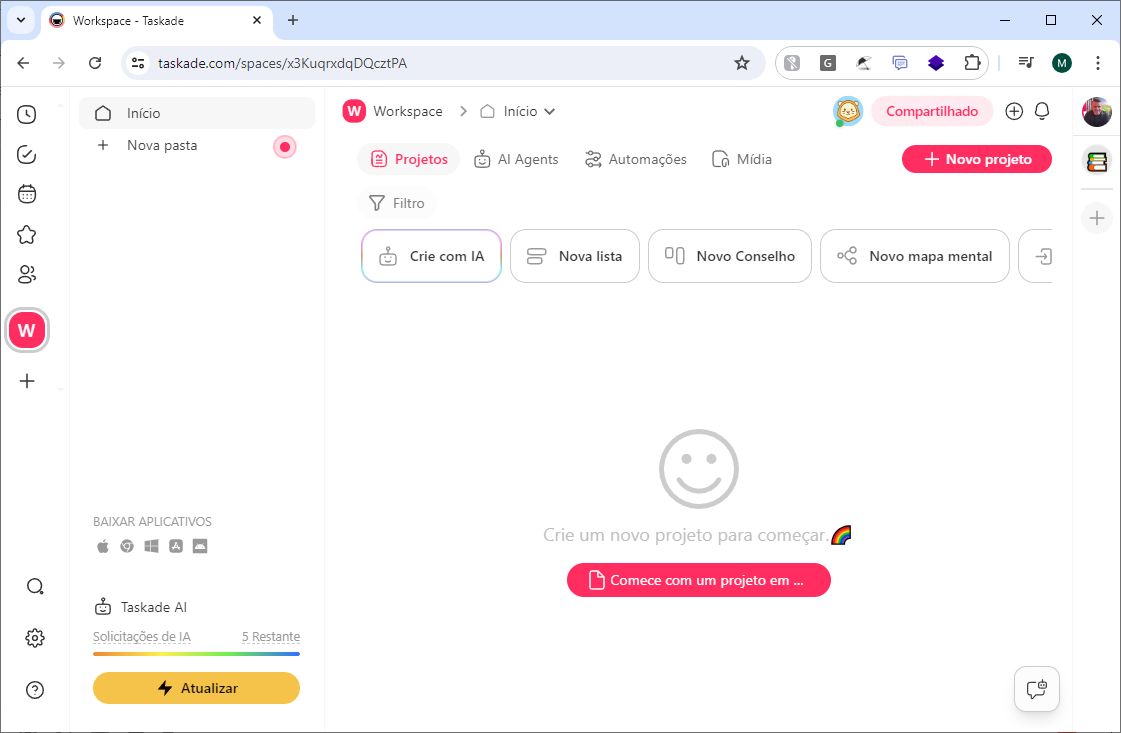Viewport: 1121px width, 733px height.
Task: Go back to the previous page
Action: point(24,63)
